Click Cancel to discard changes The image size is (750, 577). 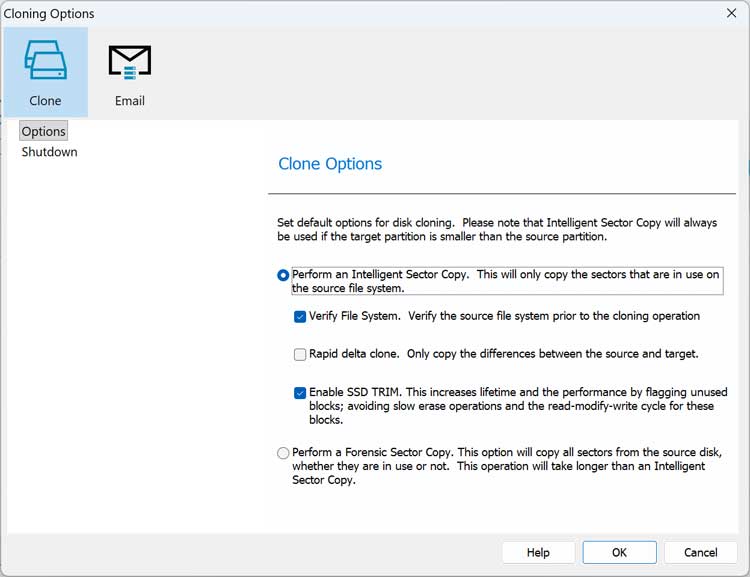coord(700,552)
